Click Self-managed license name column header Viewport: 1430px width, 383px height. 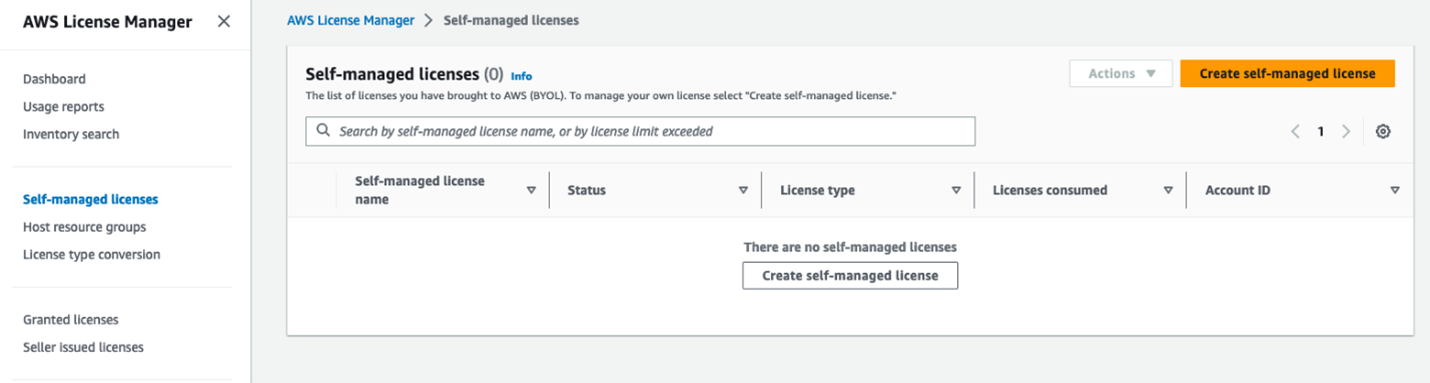point(420,190)
